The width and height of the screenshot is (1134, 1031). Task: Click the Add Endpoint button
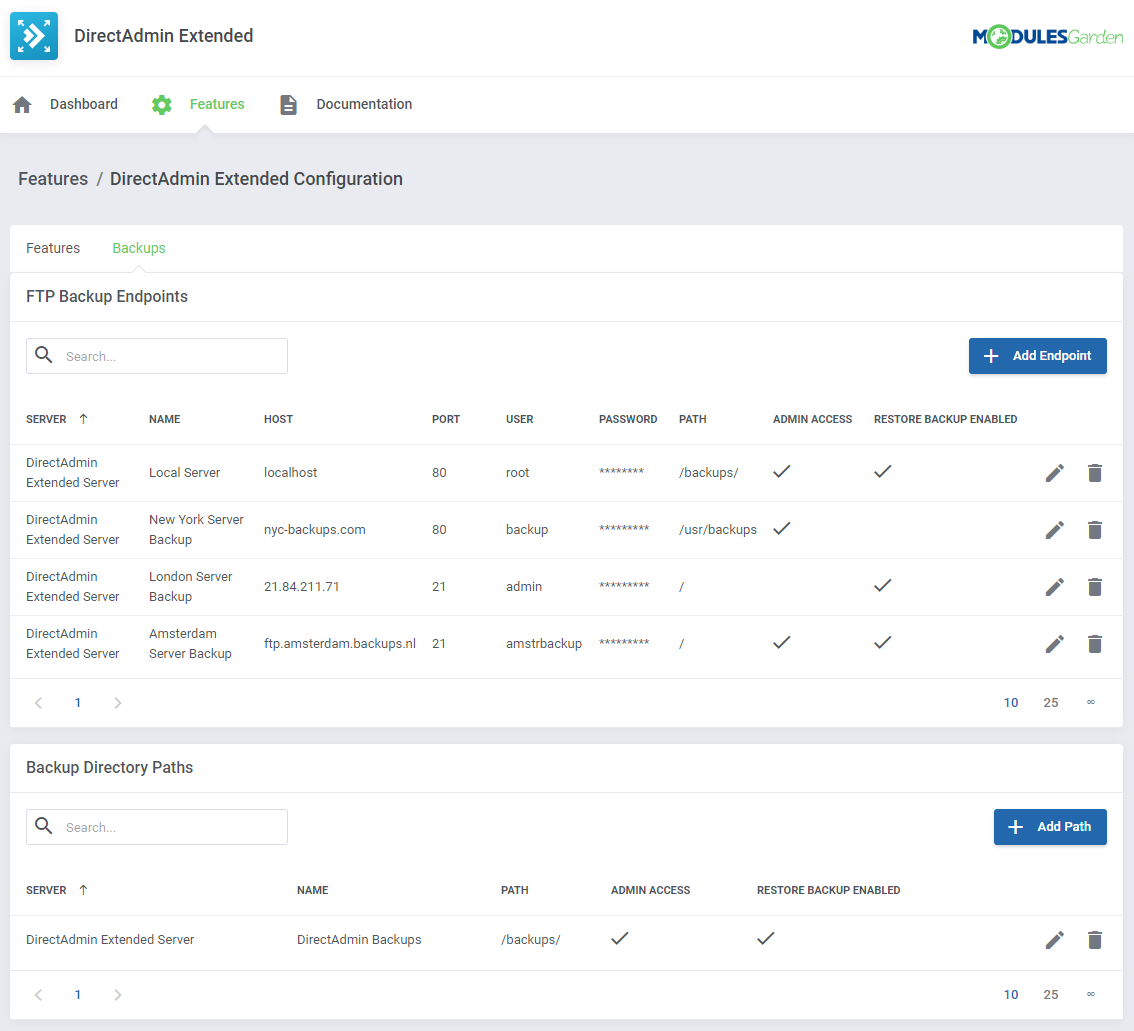click(1037, 355)
